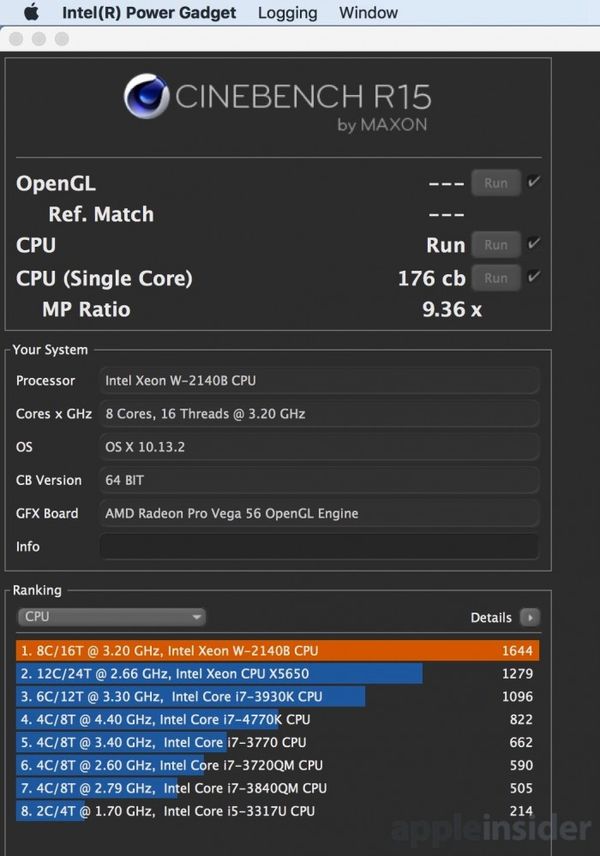Viewport: 600px width, 856px height.
Task: Toggle the CPU Single Core checkbox
Action: (533, 277)
